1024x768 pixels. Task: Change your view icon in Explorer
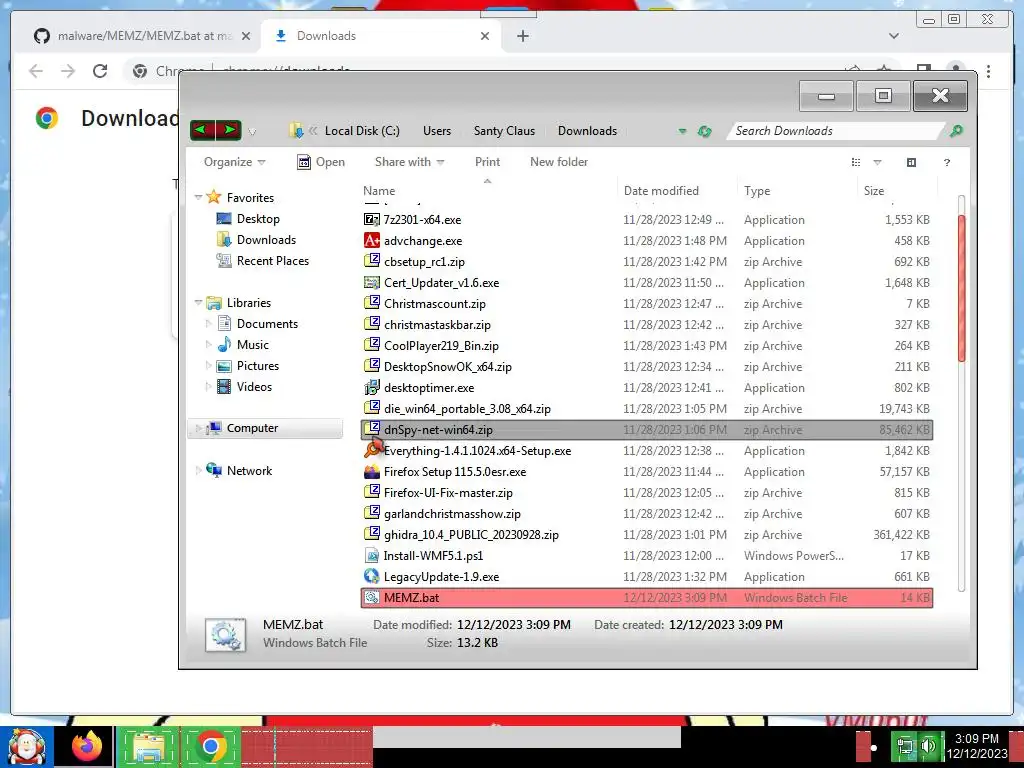click(856, 163)
